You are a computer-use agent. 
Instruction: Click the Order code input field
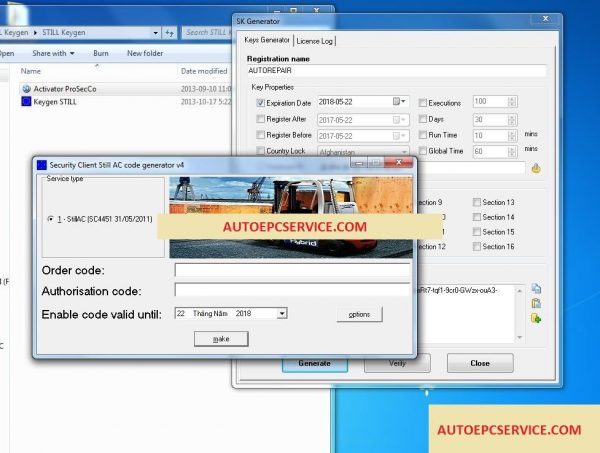(x=292, y=270)
